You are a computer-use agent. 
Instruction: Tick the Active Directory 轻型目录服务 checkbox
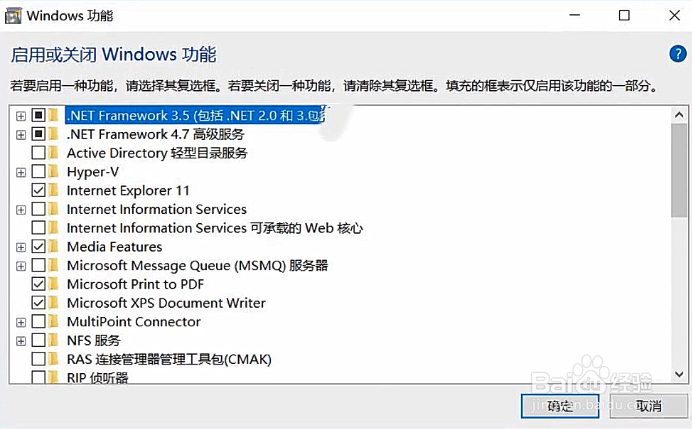pyautogui.click(x=38, y=153)
